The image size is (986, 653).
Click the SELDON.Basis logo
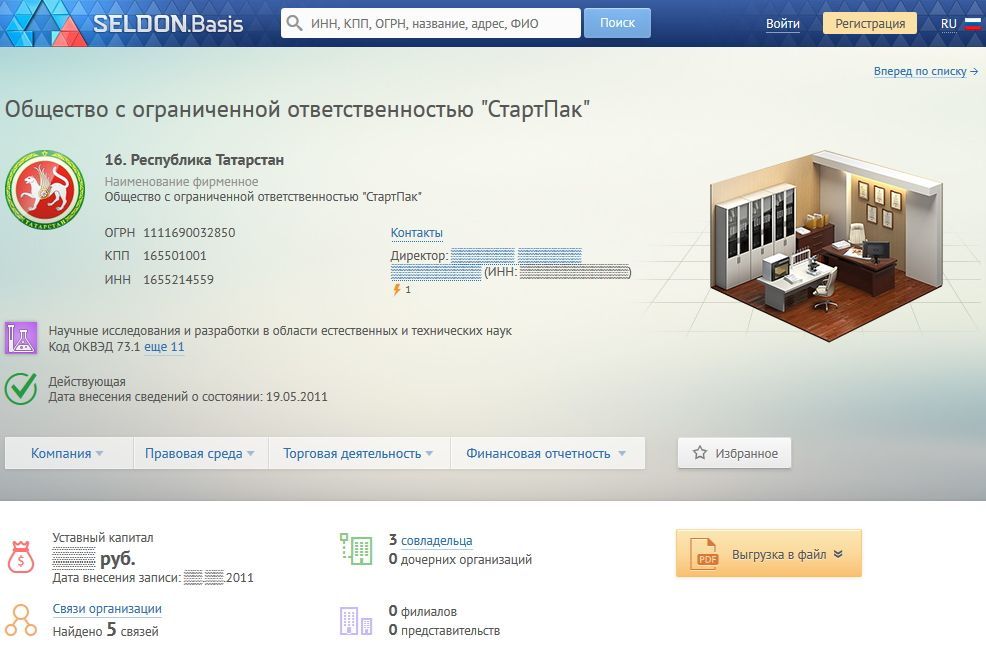click(167, 23)
